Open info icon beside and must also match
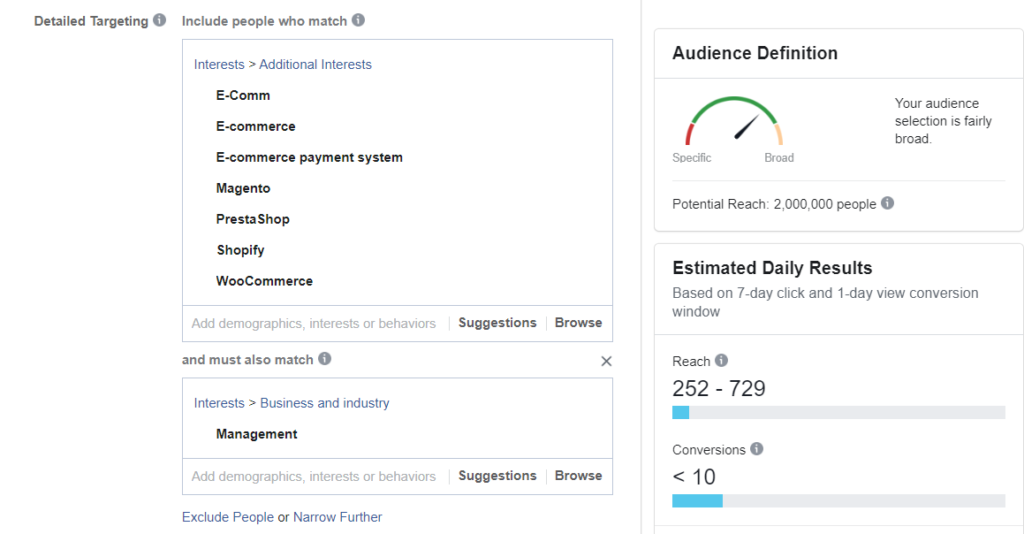The width and height of the screenshot is (1024, 534). tap(325, 358)
